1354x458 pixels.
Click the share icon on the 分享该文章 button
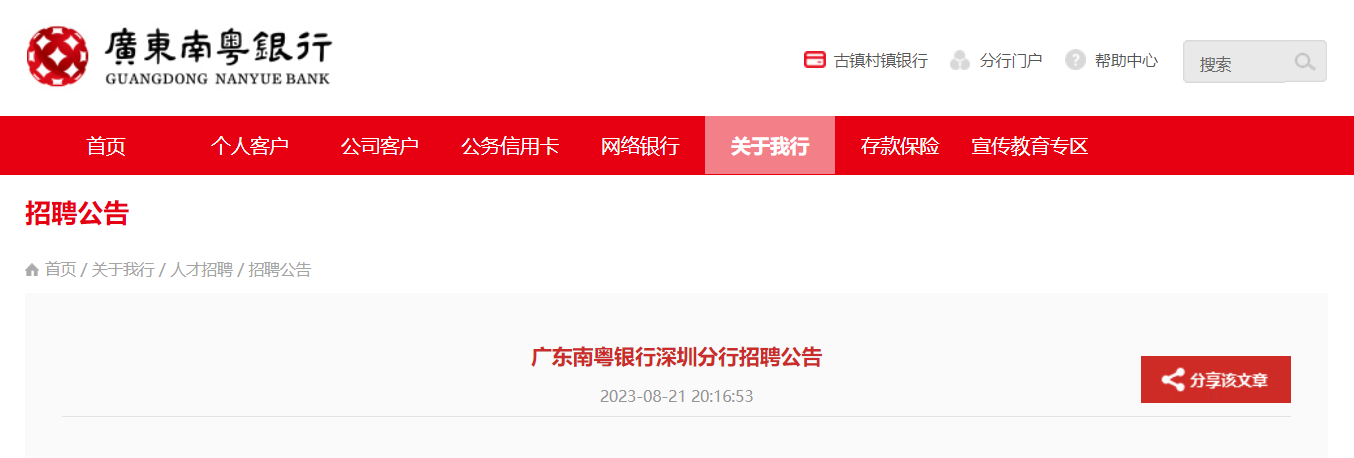(1173, 380)
